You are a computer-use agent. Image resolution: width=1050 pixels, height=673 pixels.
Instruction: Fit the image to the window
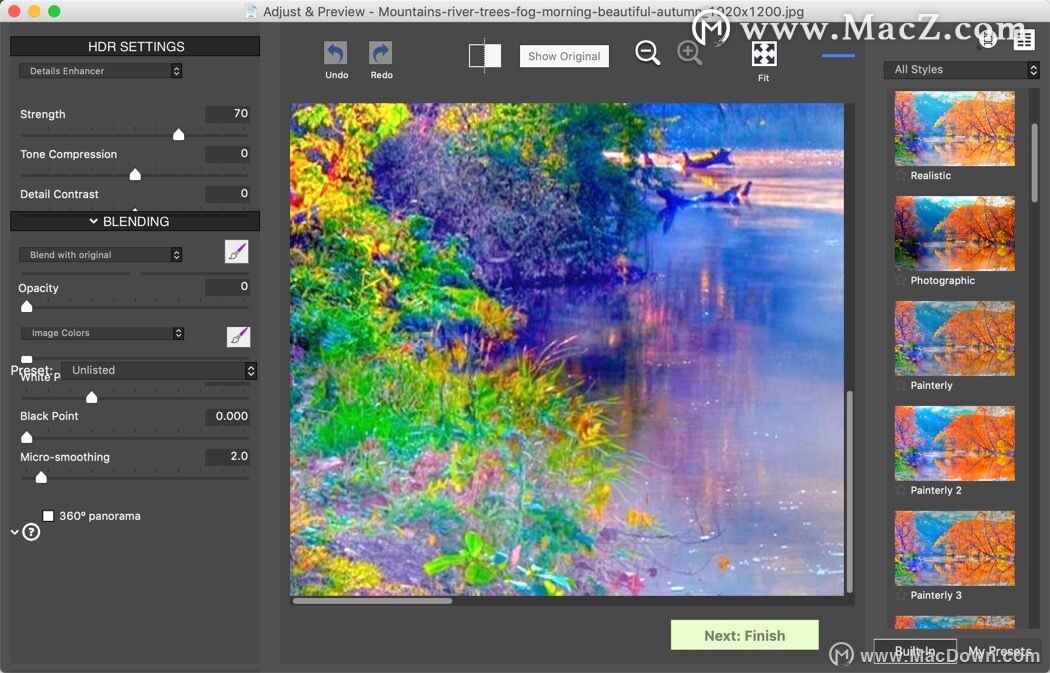(764, 54)
